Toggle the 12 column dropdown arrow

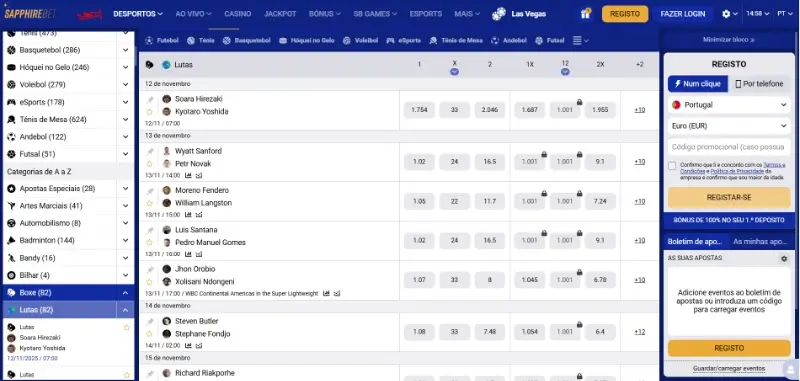pos(565,72)
